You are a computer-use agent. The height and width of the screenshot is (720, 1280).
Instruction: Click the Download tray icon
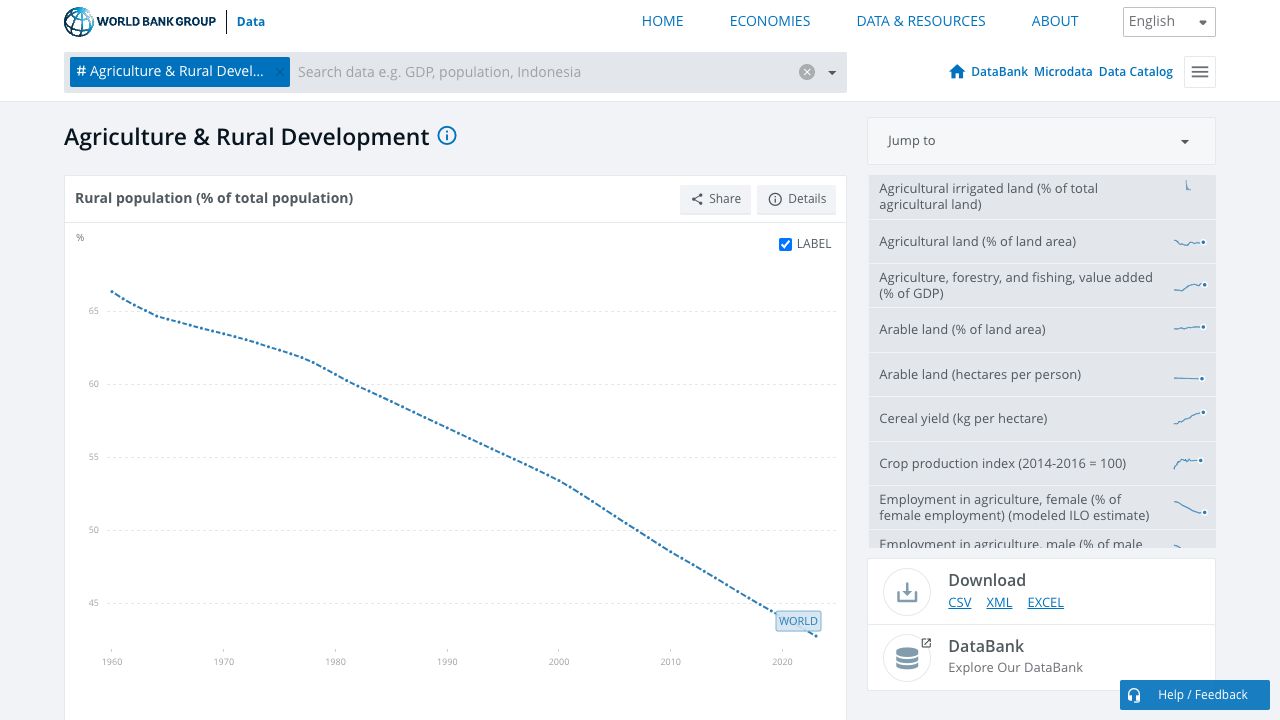[x=907, y=592]
